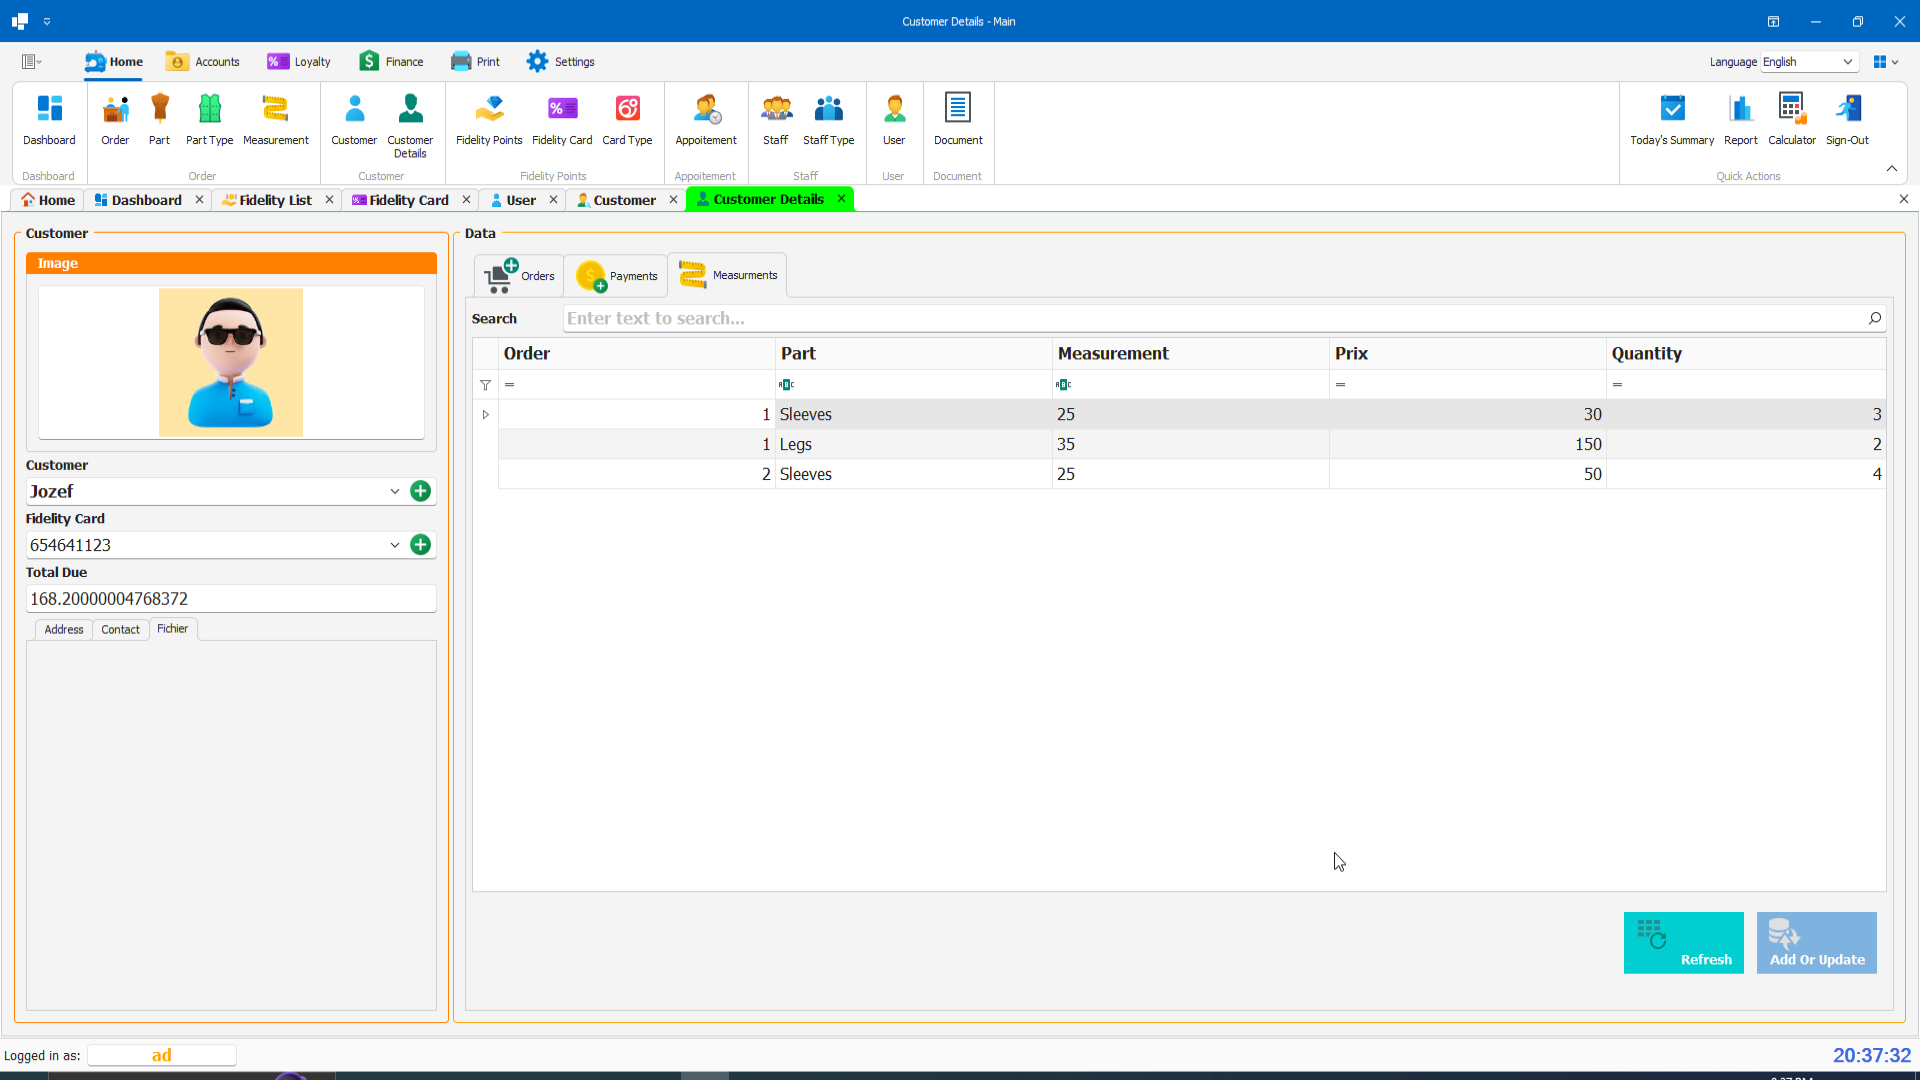This screenshot has width=1920, height=1080.
Task: Expand the first row of the measurements grid
Action: pyautogui.click(x=486, y=414)
